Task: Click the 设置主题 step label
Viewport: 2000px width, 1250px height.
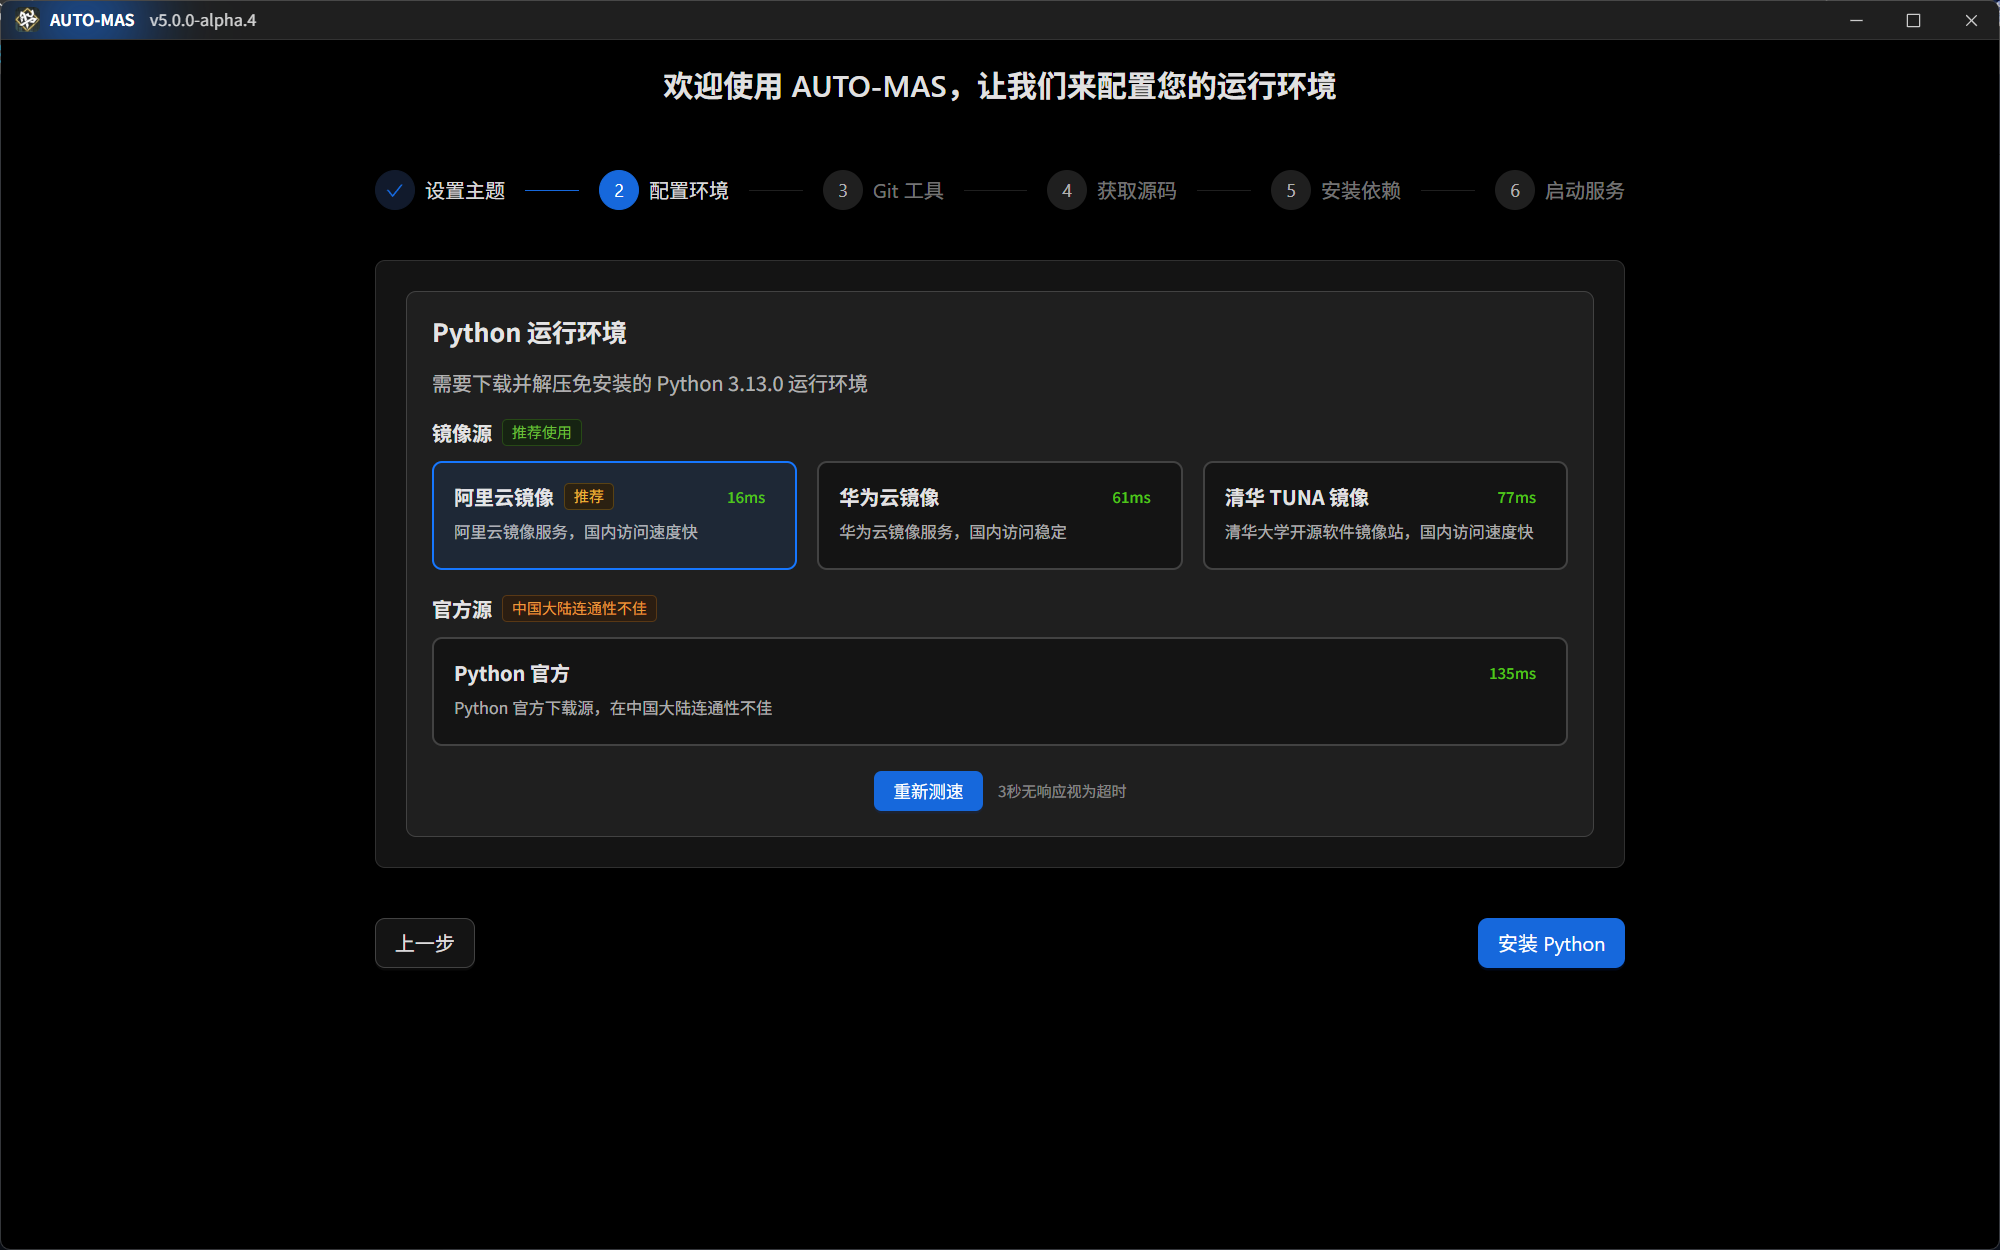Action: (465, 191)
